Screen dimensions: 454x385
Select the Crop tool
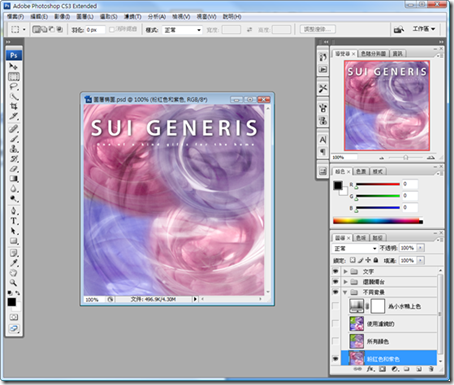(x=14, y=106)
